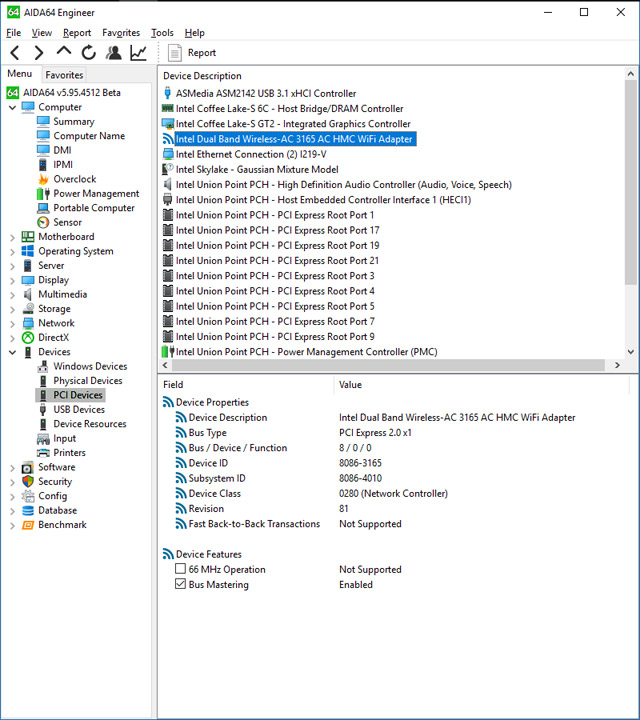Click the horizontal scroll-right arrow
This screenshot has height=720, width=640.
point(618,365)
